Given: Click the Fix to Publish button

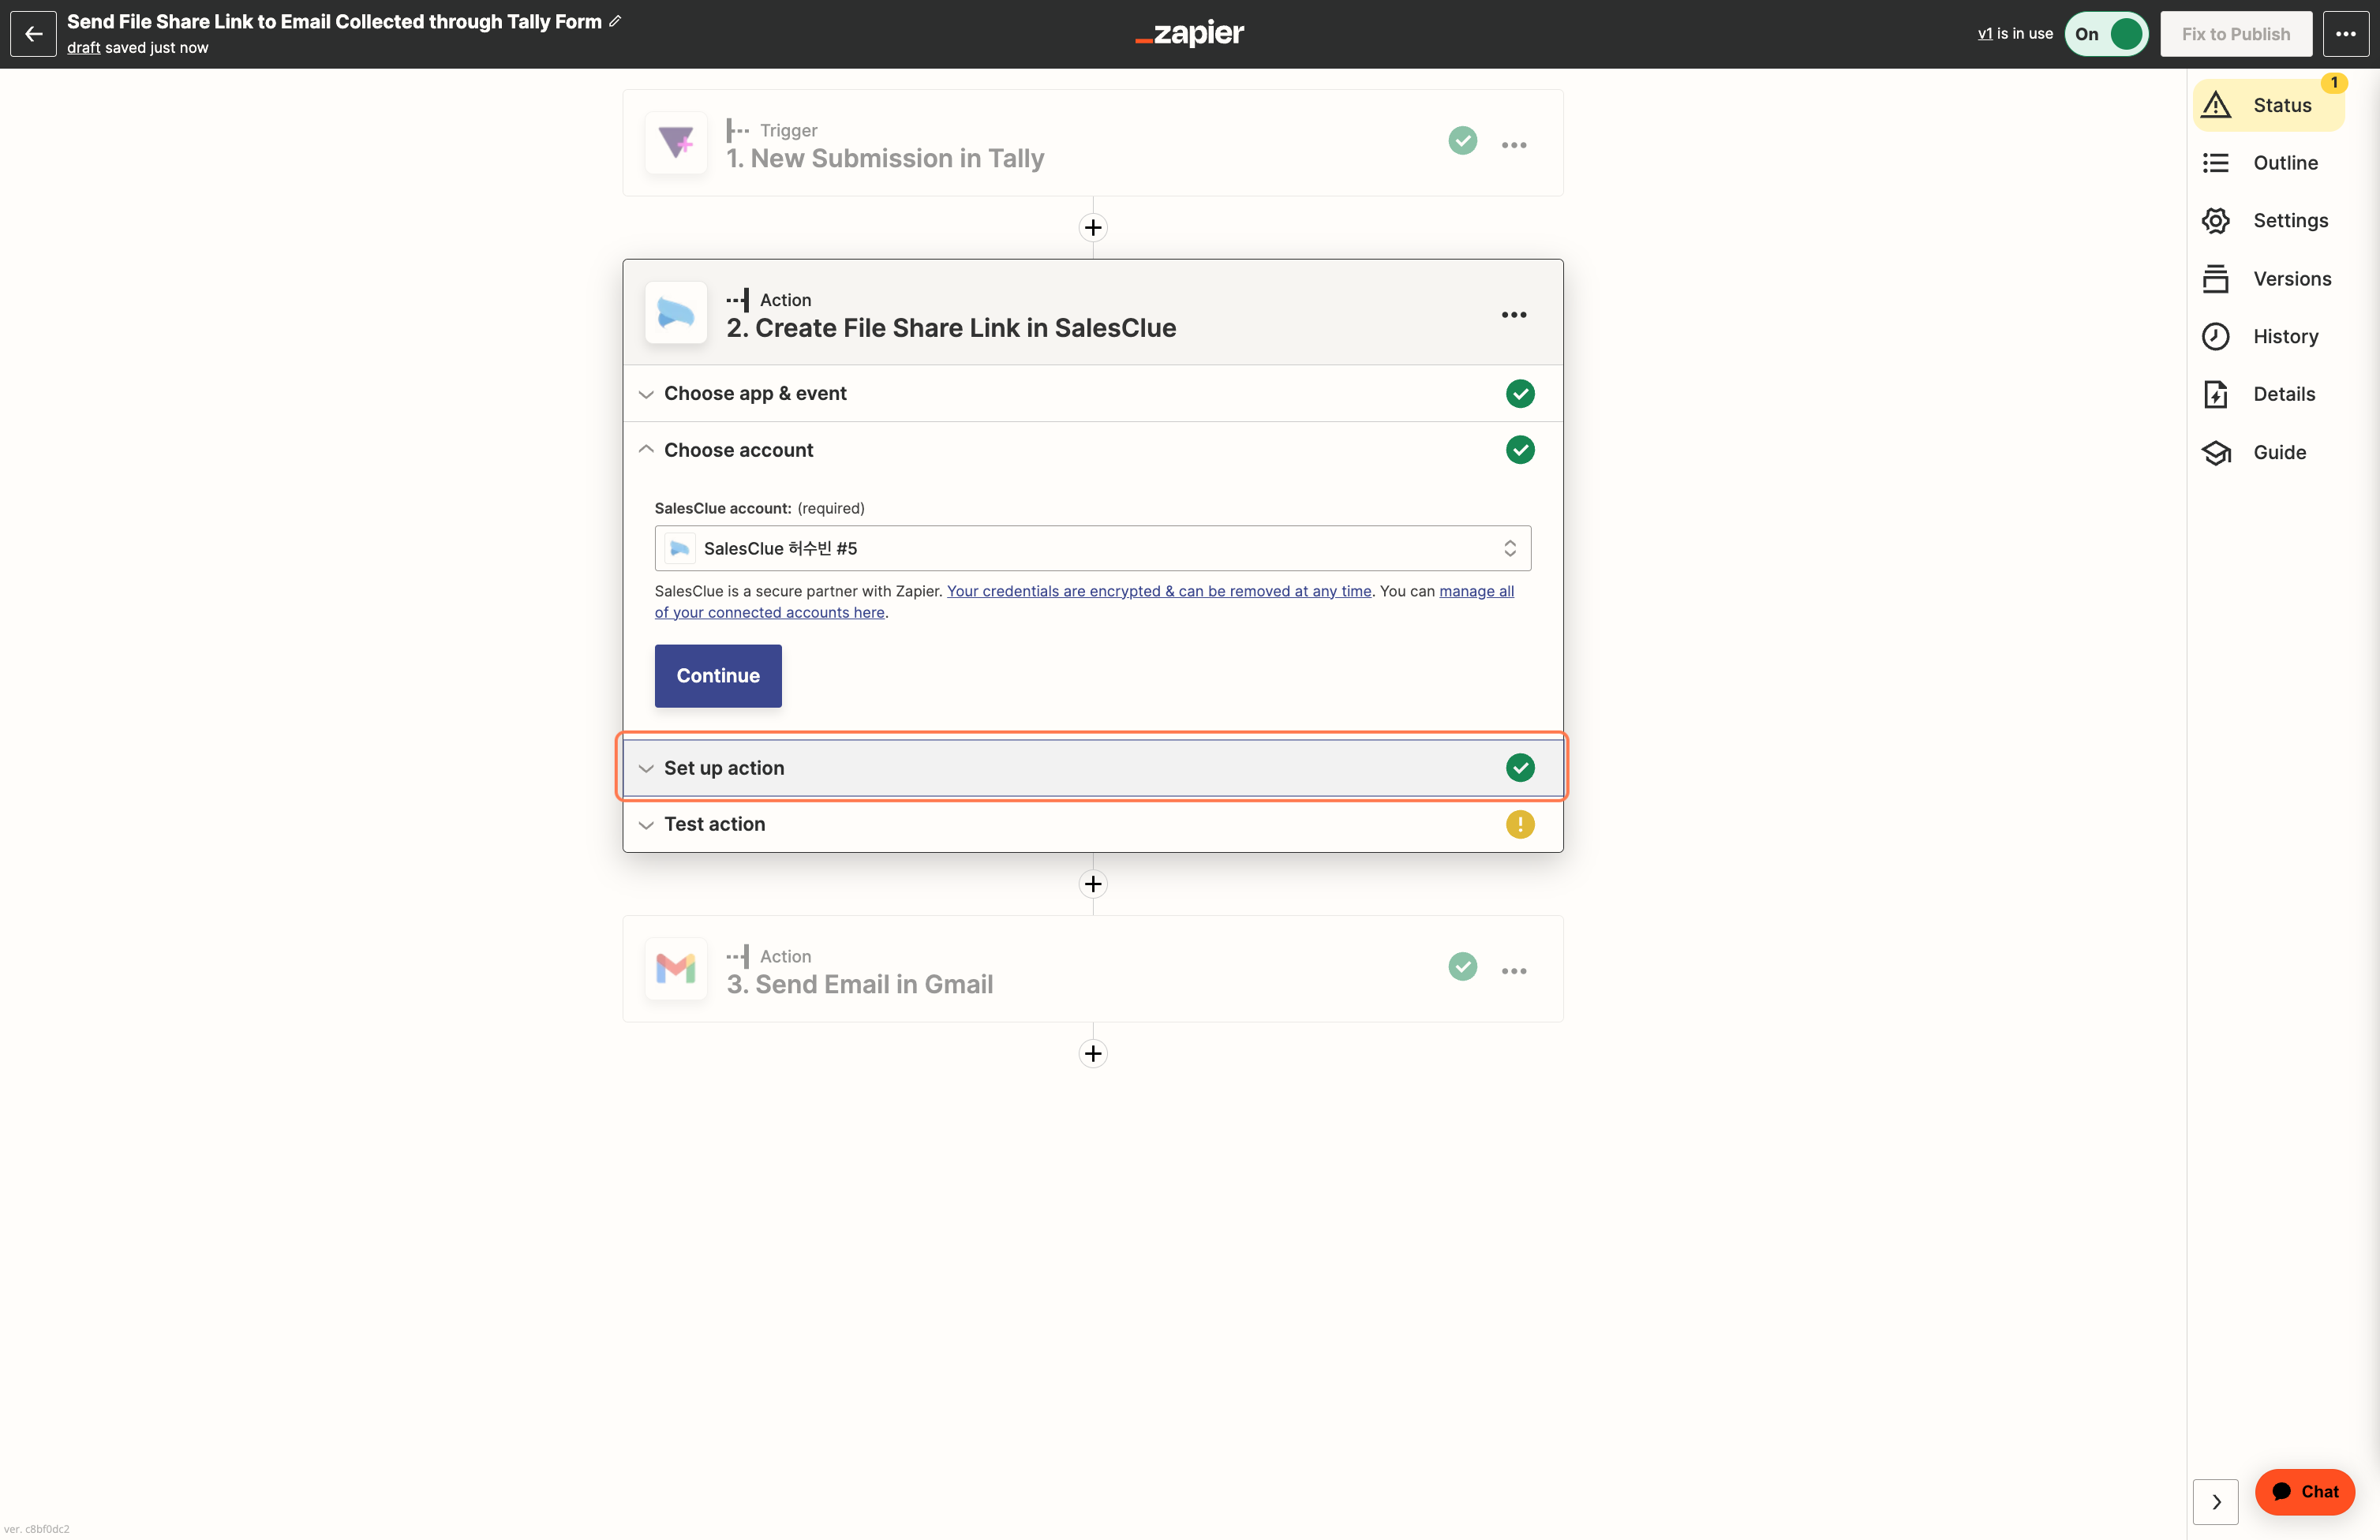Looking at the screenshot, I should [2236, 34].
